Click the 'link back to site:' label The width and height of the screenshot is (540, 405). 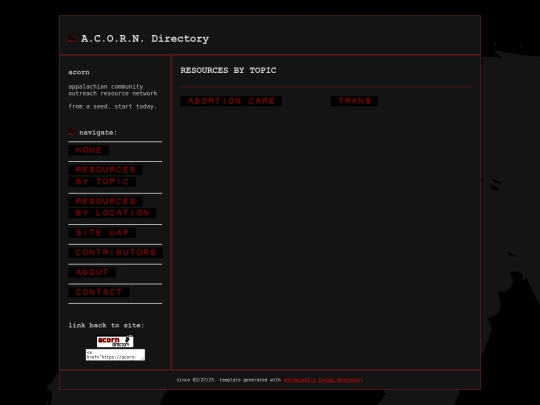pos(106,325)
